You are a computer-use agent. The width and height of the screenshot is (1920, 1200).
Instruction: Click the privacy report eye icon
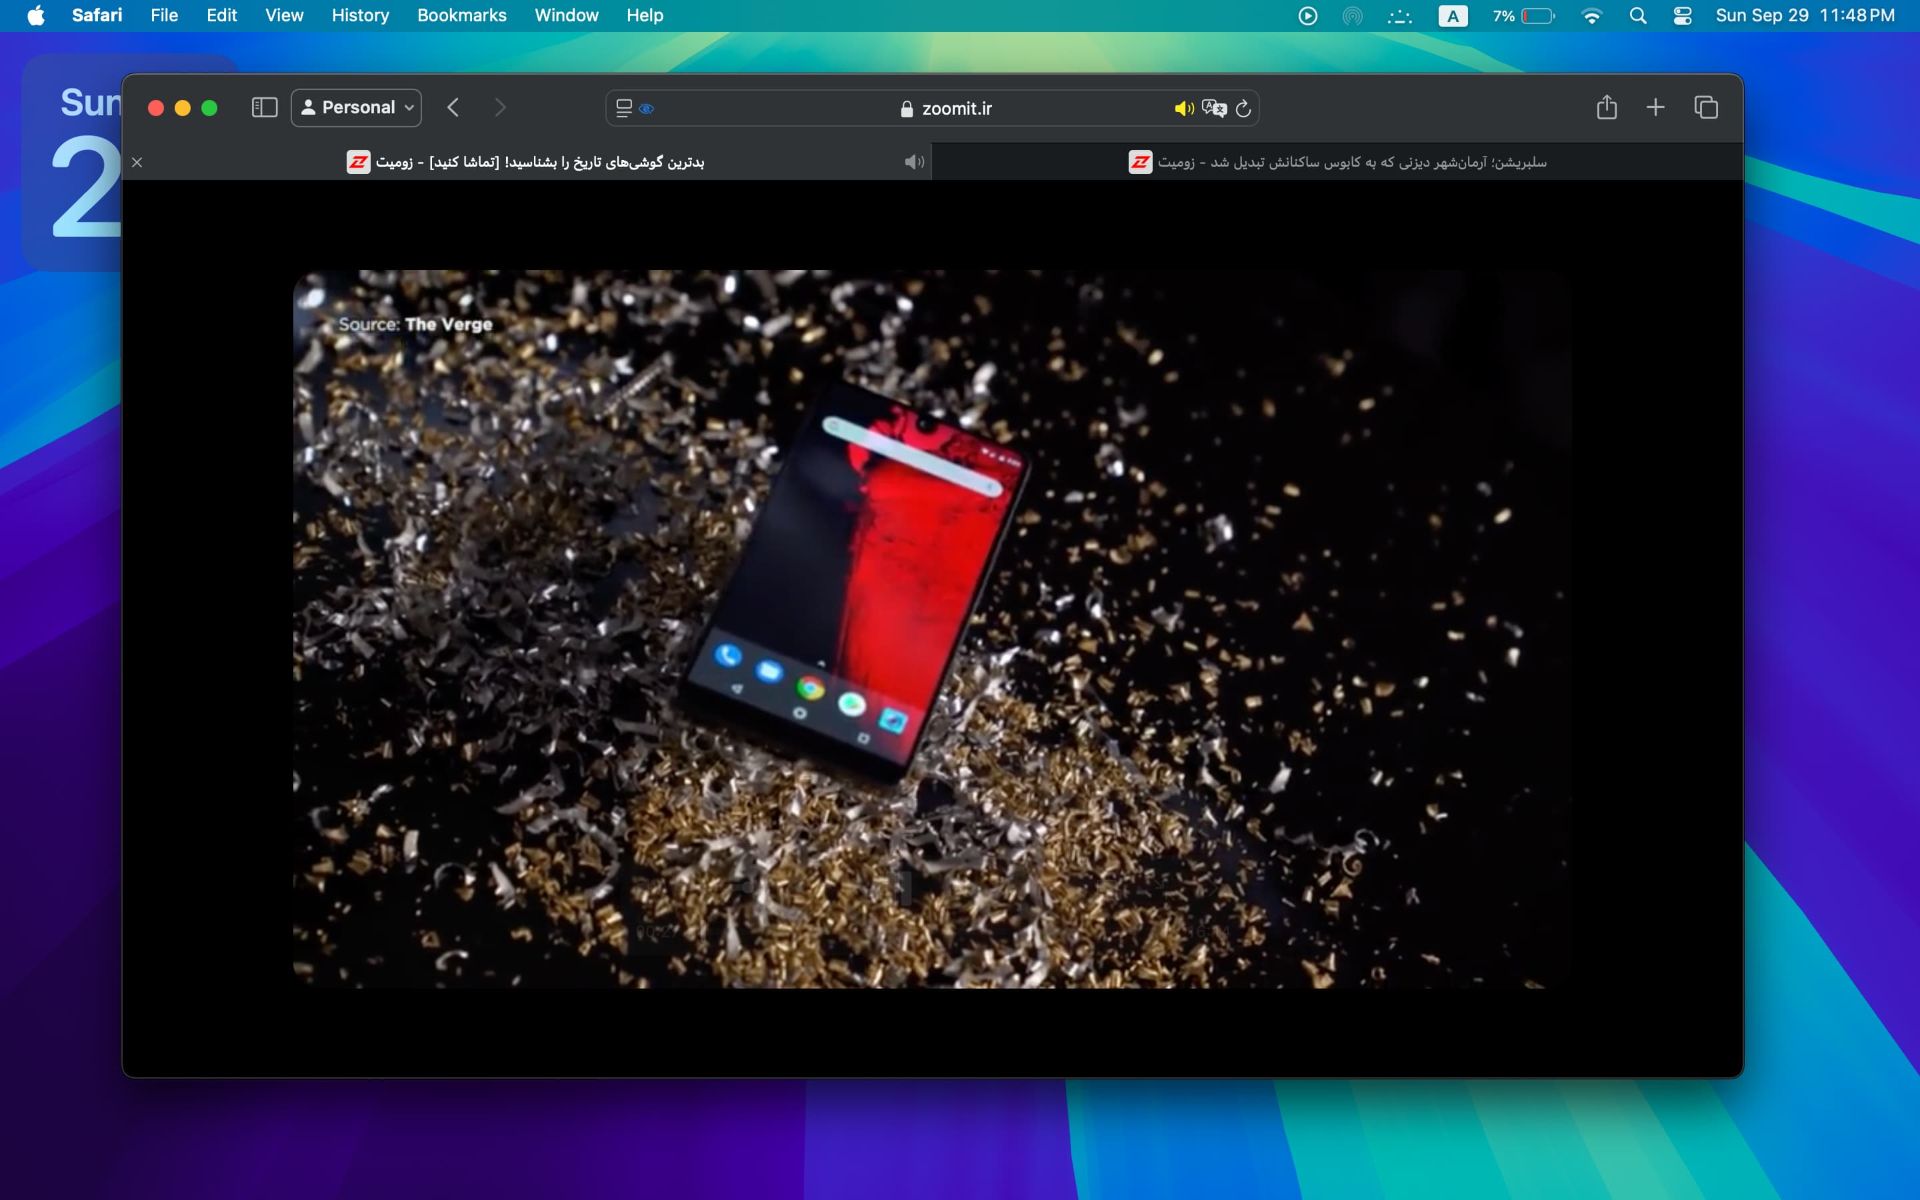(647, 109)
